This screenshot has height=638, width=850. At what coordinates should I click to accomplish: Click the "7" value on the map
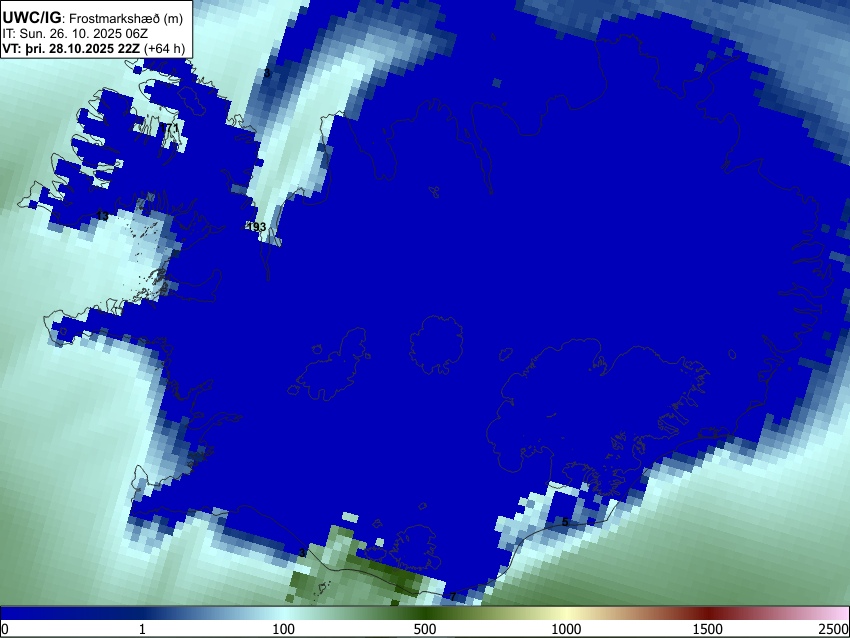point(453,597)
